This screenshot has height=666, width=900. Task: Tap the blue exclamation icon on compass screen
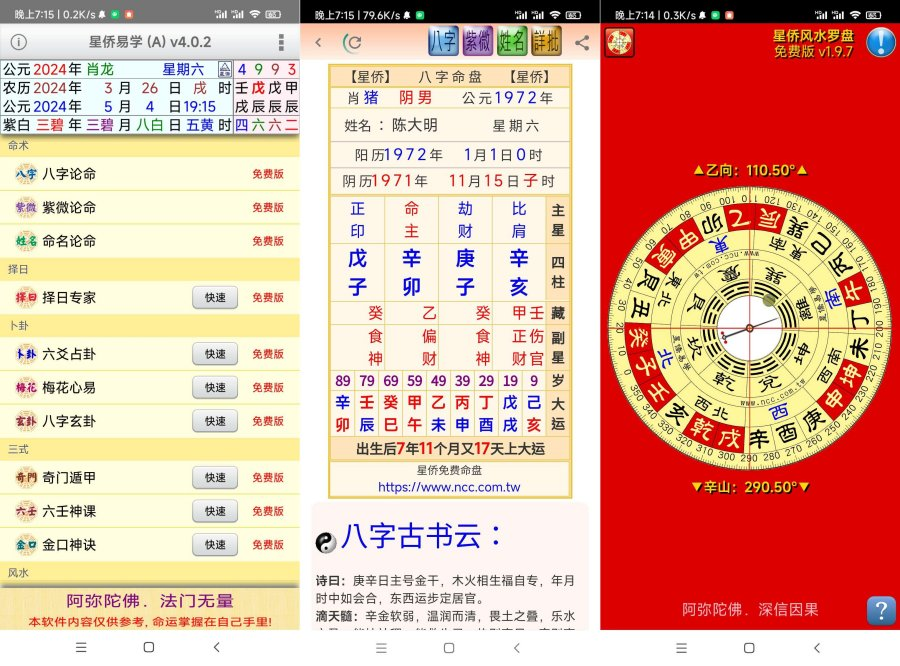[x=880, y=42]
